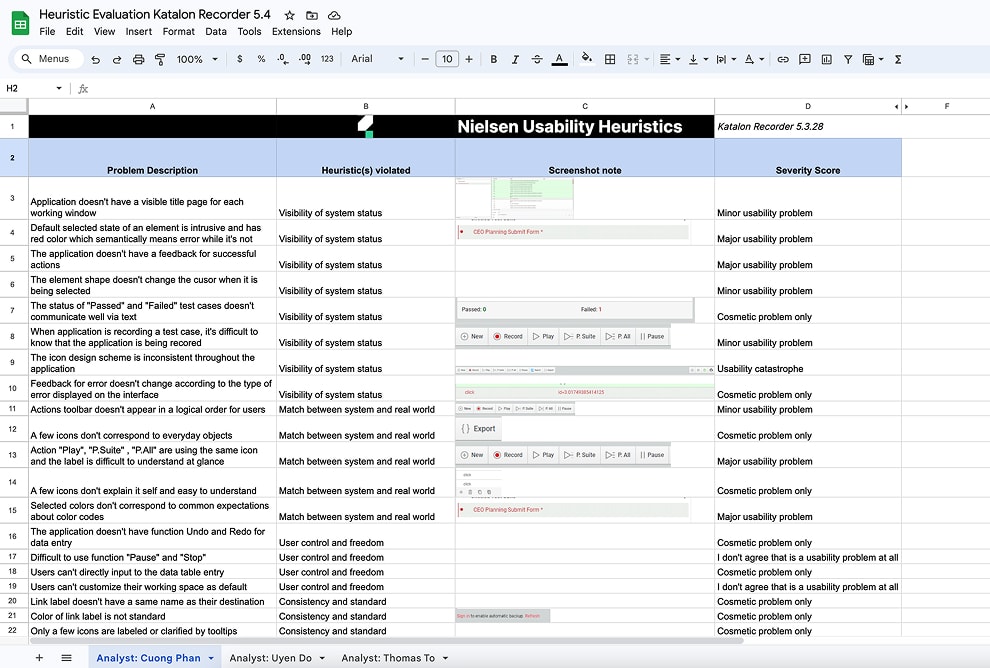Open Google Sheets home logo

20,23
